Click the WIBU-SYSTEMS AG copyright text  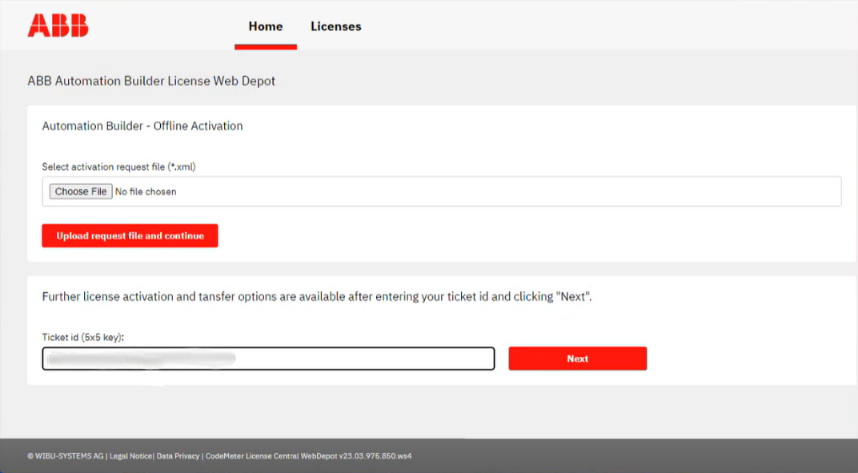pos(65,456)
